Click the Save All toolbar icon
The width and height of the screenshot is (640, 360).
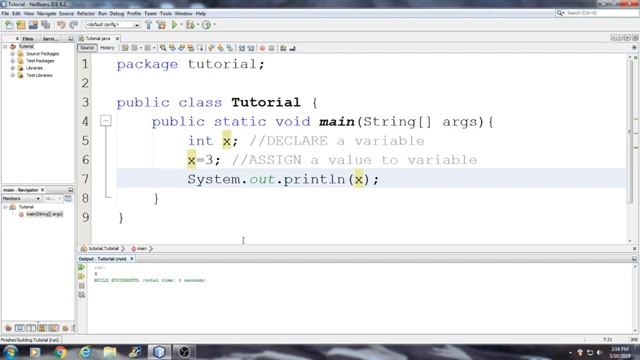pyautogui.click(x=45, y=25)
